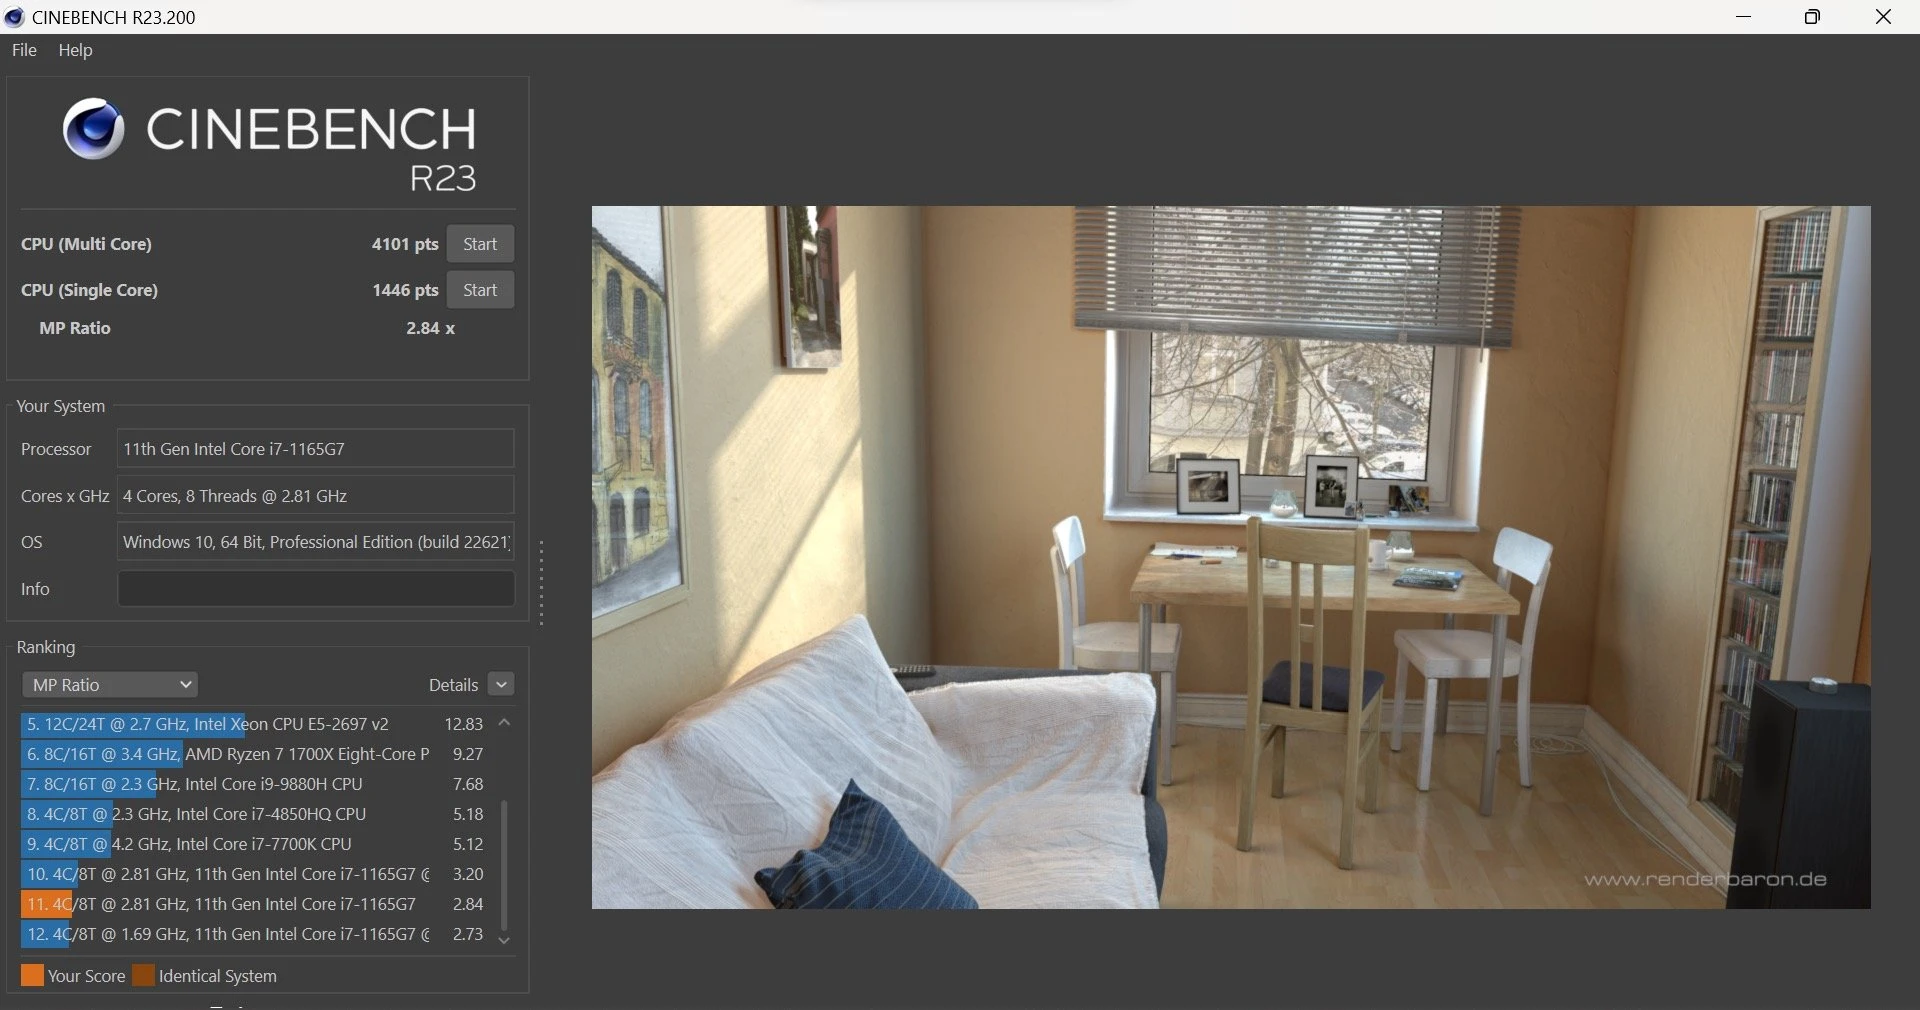This screenshot has height=1010, width=1920.
Task: Expand the Details dropdown arrow
Action: (x=502, y=685)
